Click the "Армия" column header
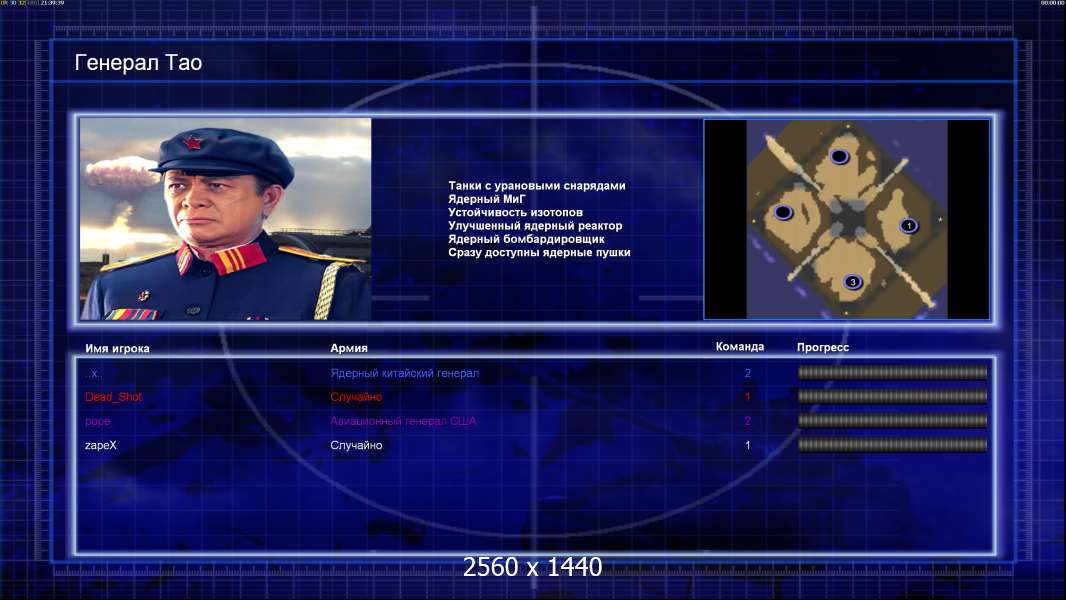This screenshot has height=600, width=1066. (349, 348)
